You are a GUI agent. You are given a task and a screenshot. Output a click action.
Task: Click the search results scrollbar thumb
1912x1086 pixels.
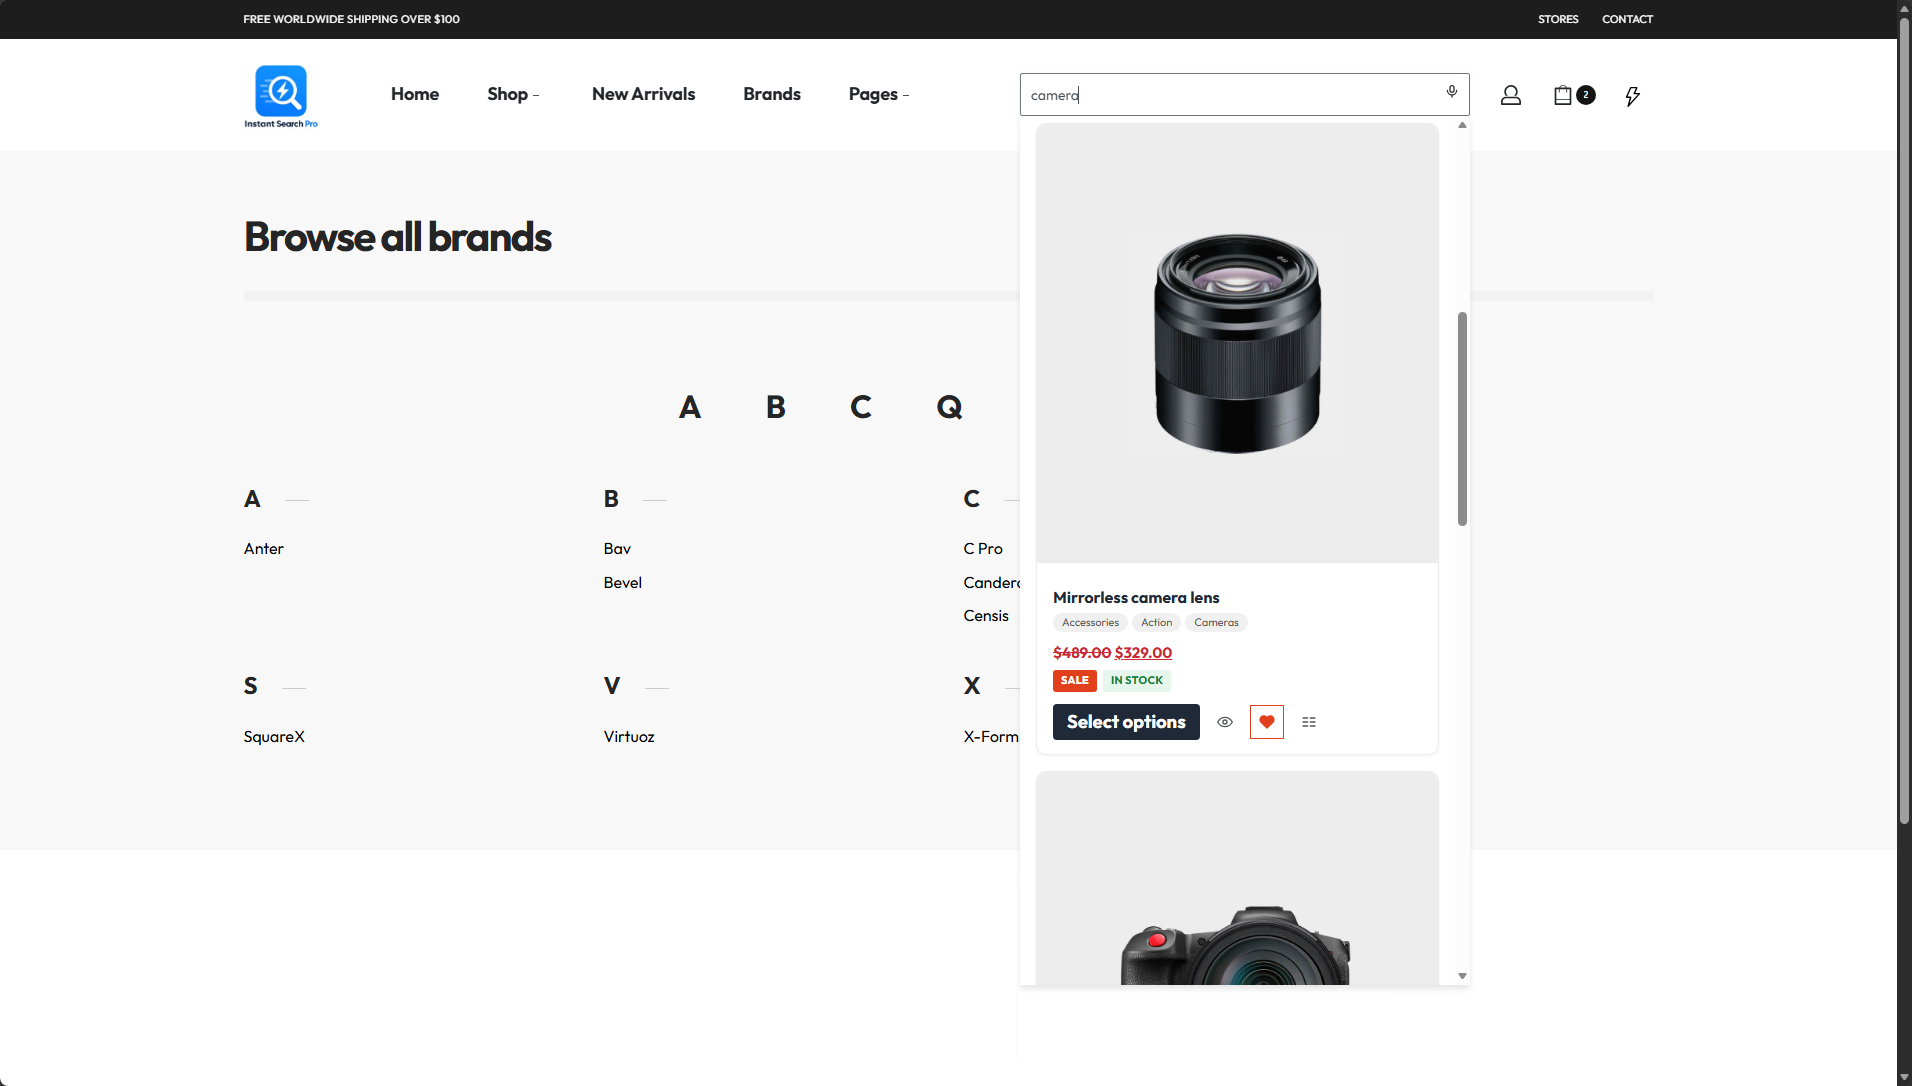click(1462, 419)
